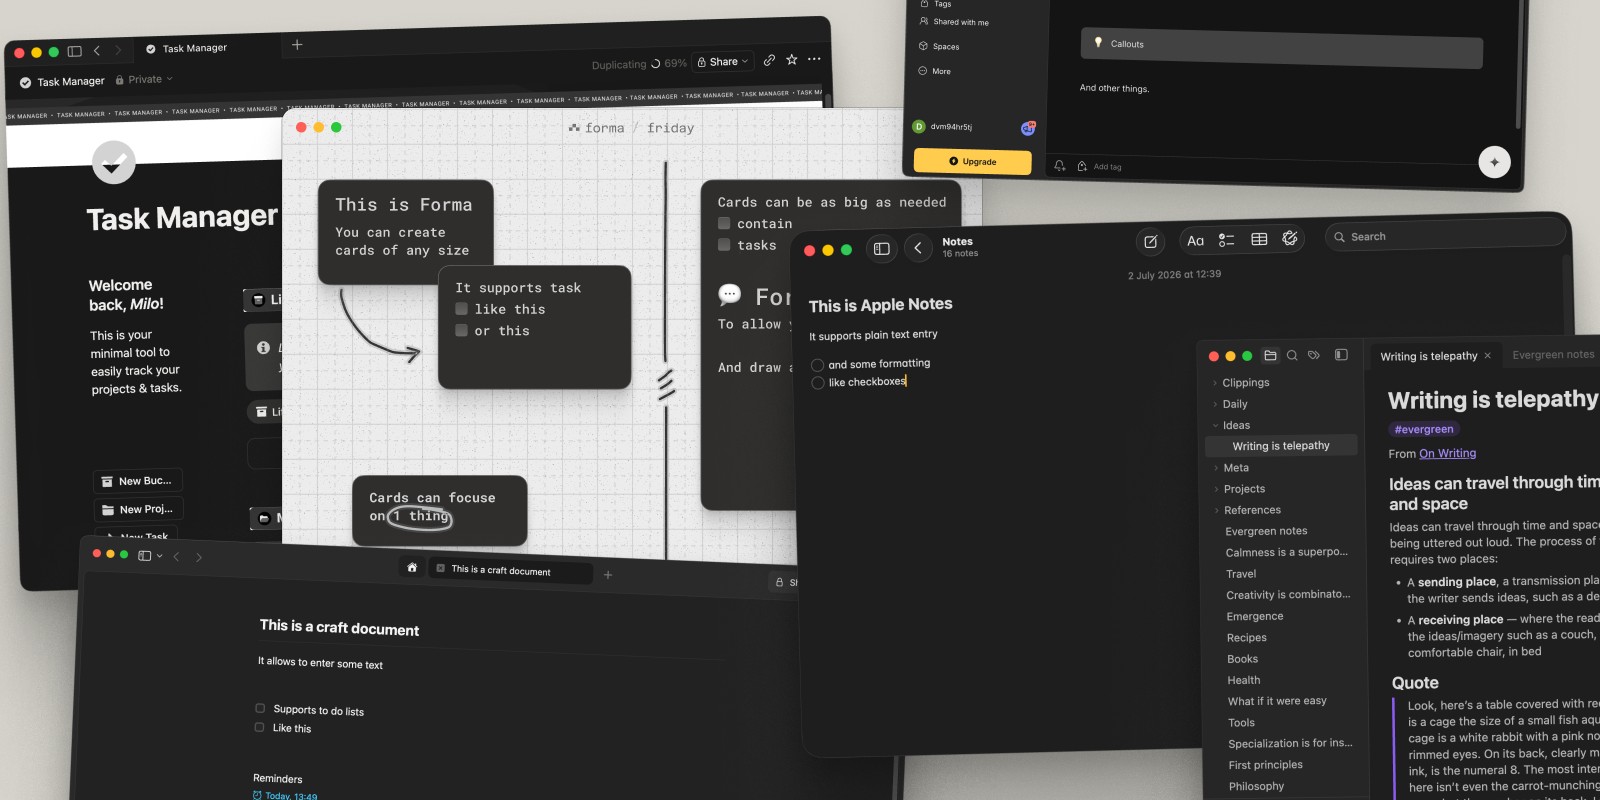
Task: Star the Task Manager page
Action: pos(792,60)
